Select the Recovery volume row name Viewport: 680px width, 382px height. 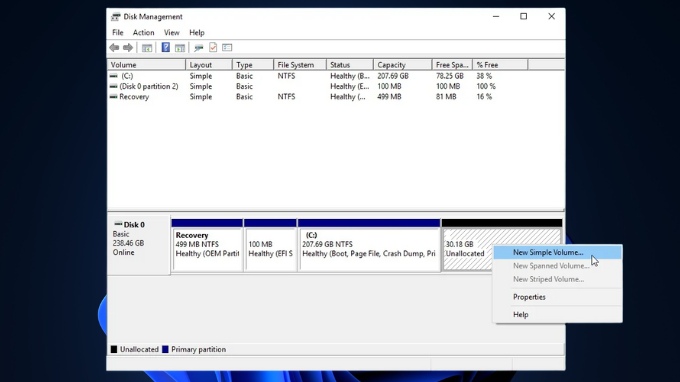(134, 97)
